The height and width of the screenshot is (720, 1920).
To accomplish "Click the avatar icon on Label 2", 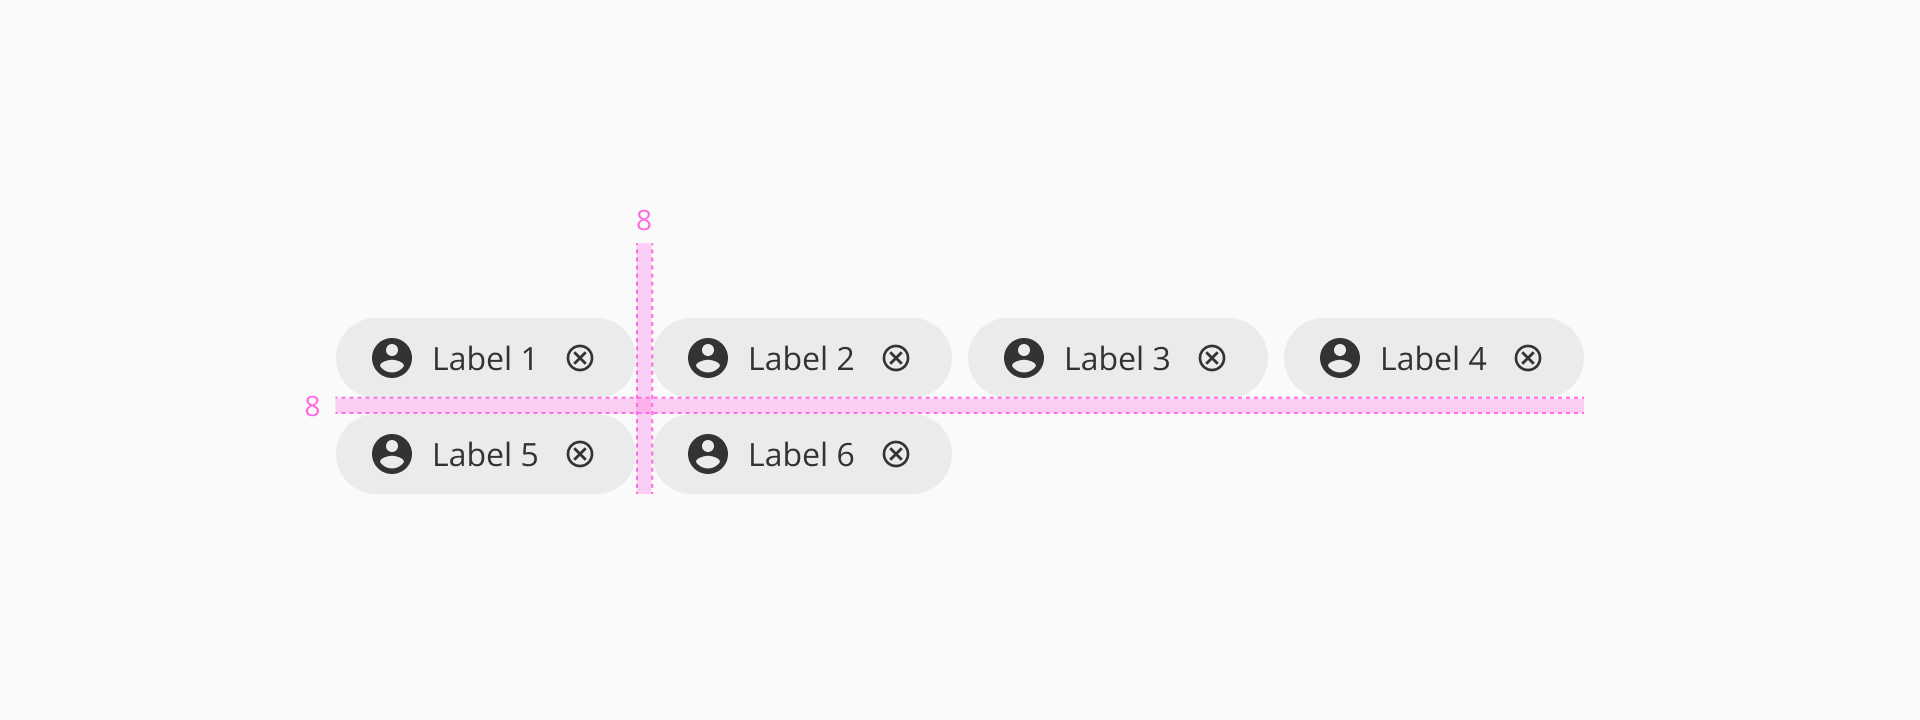I will point(708,358).
